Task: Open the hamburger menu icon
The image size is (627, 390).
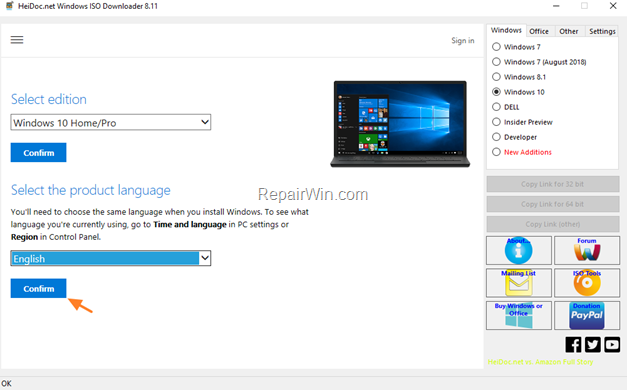Action: point(17,40)
